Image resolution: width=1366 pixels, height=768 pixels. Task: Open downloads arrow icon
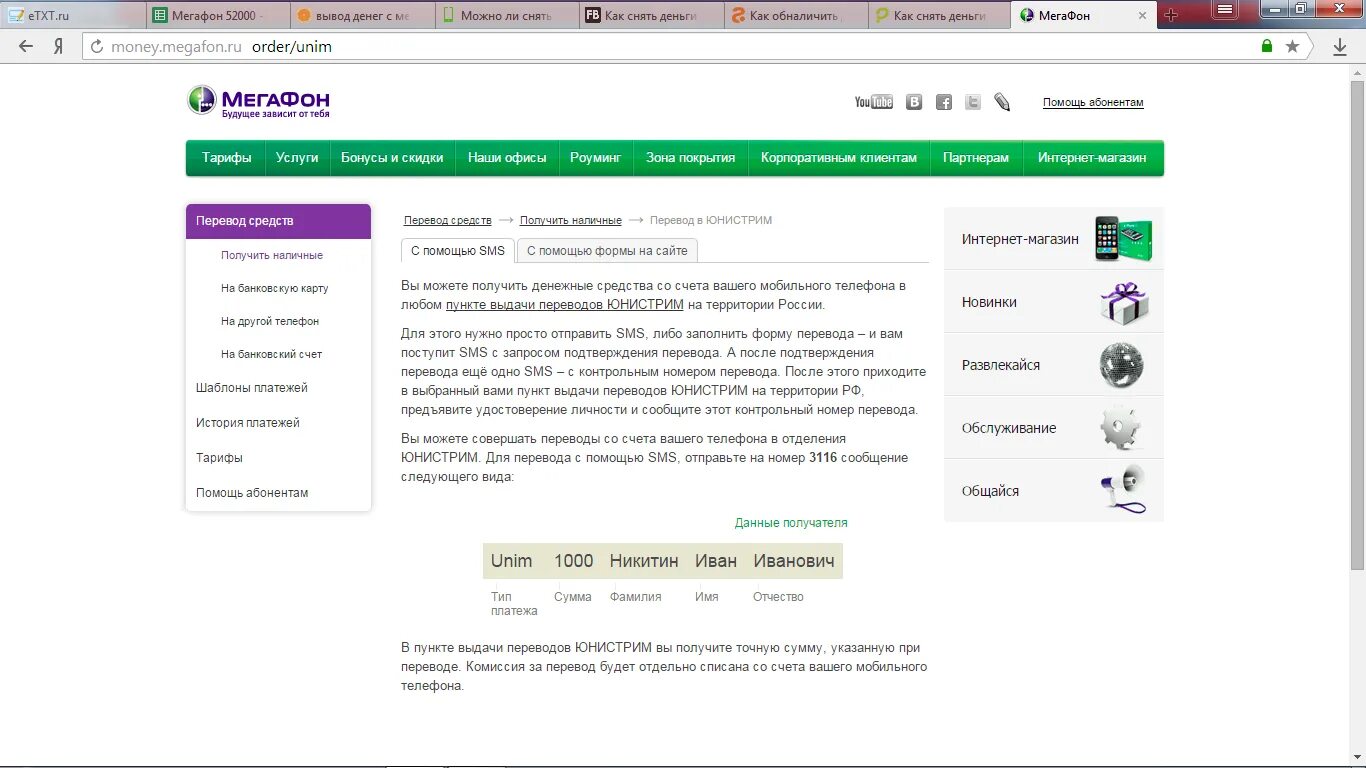coord(1340,46)
